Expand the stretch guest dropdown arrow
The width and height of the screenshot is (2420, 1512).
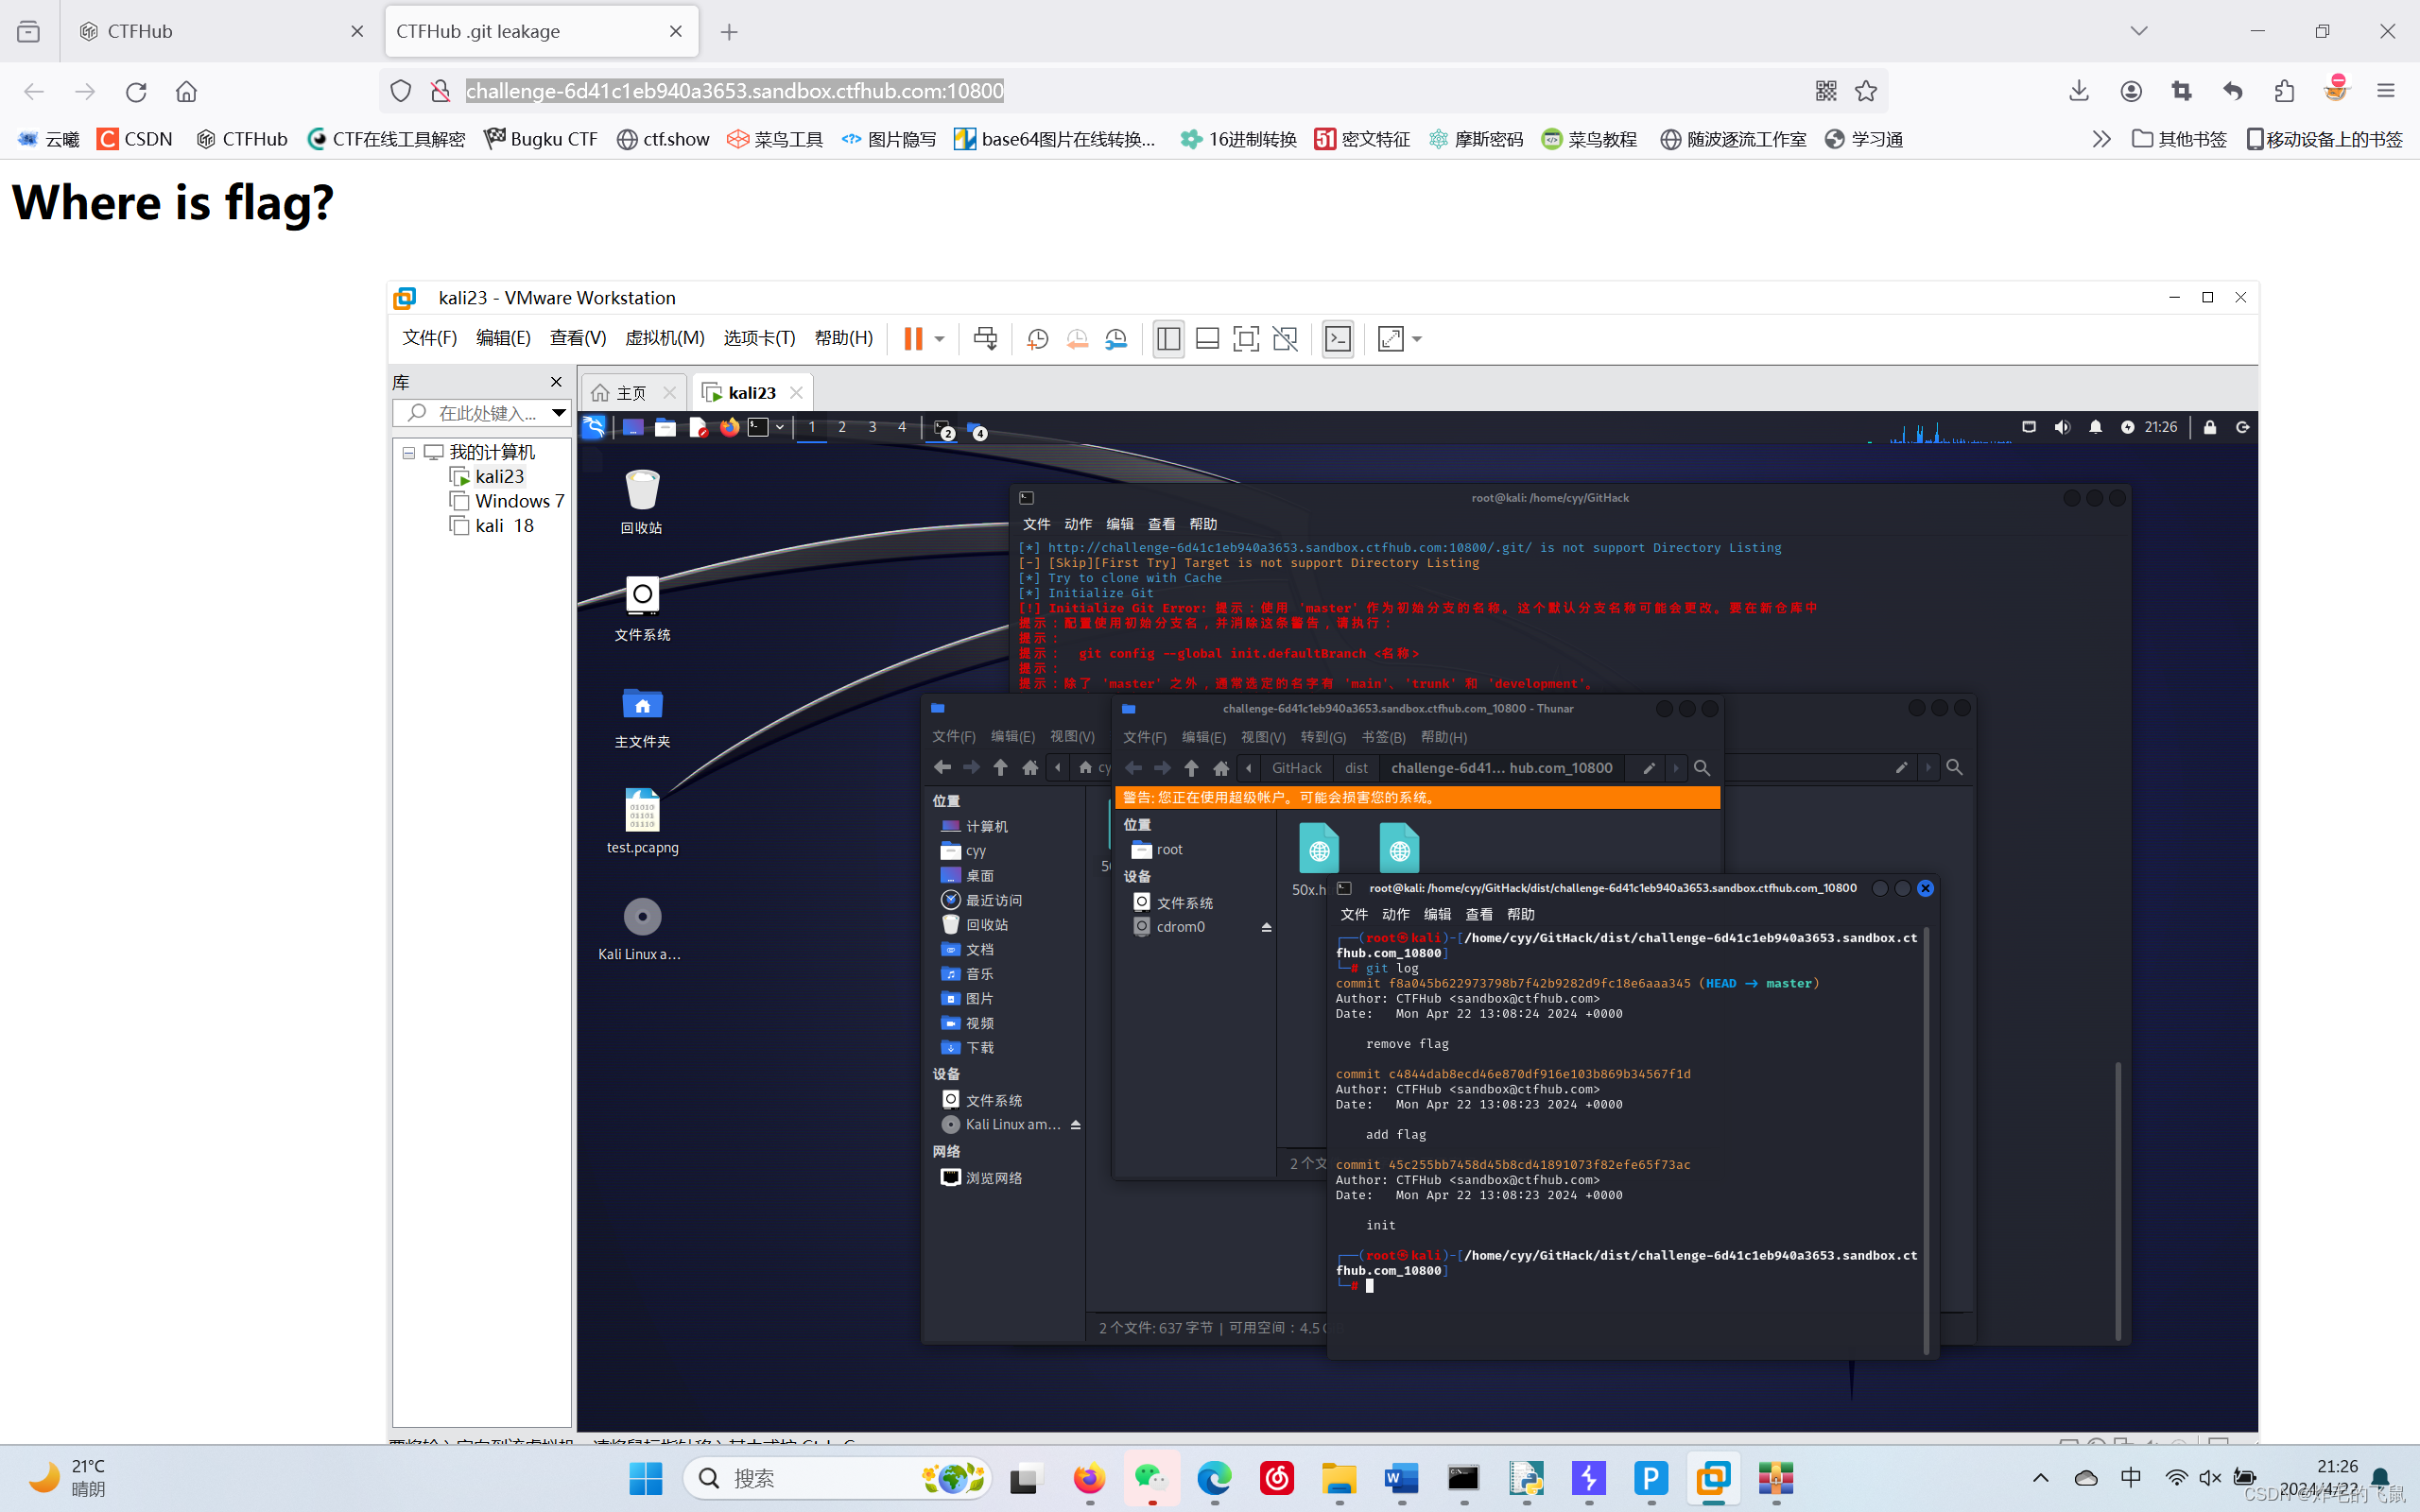1418,339
